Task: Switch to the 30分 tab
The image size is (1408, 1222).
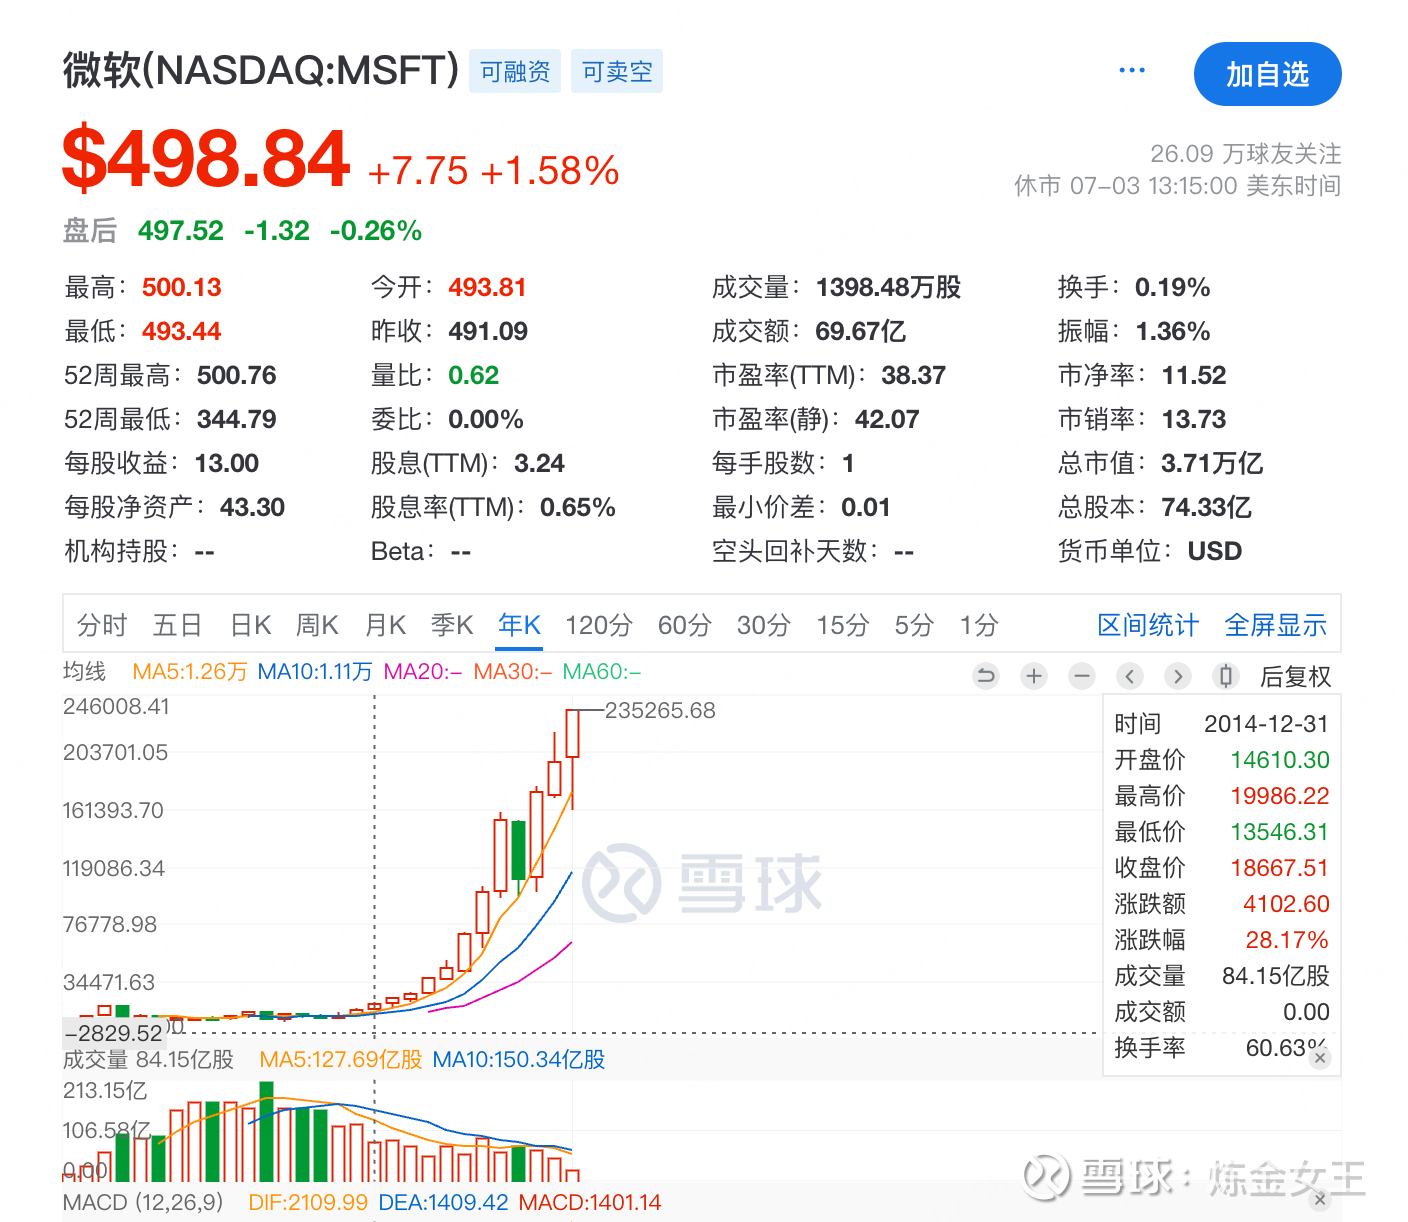Action: coord(764,626)
